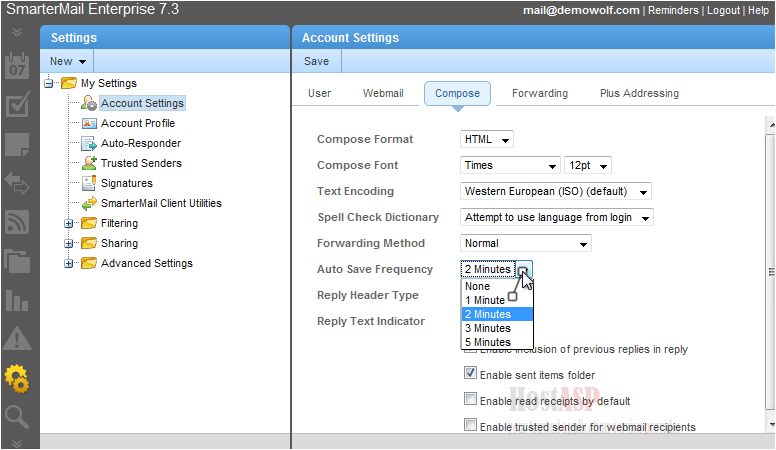The image size is (776, 450).
Task: Choose 5 Minutes auto save option
Action: 497,342
